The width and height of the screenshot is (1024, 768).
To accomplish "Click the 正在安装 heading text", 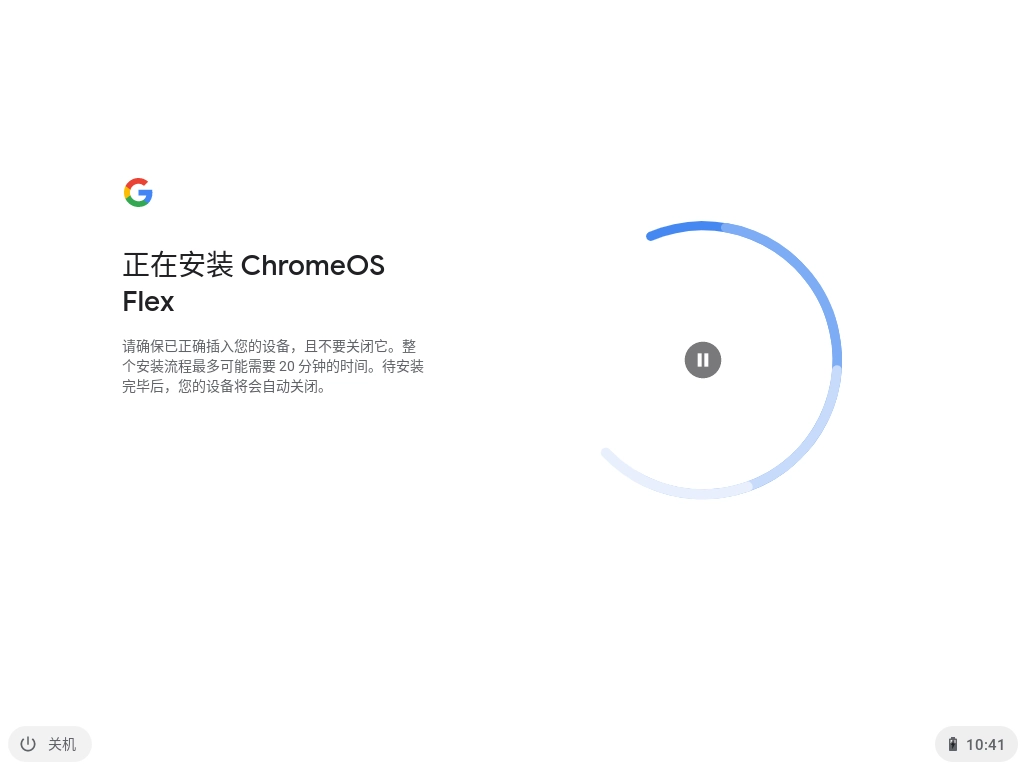I will [x=178, y=265].
